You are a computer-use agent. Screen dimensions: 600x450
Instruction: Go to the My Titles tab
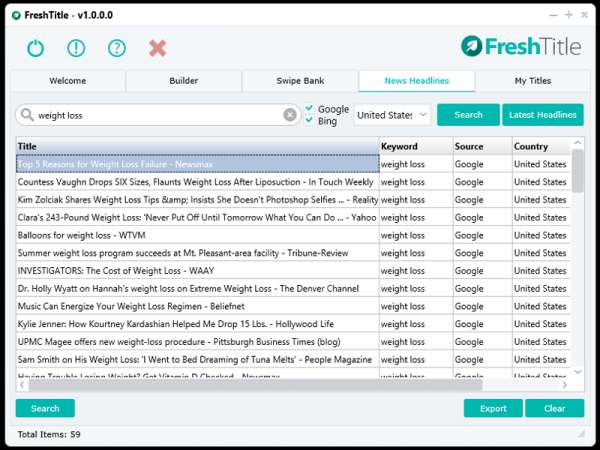533,81
